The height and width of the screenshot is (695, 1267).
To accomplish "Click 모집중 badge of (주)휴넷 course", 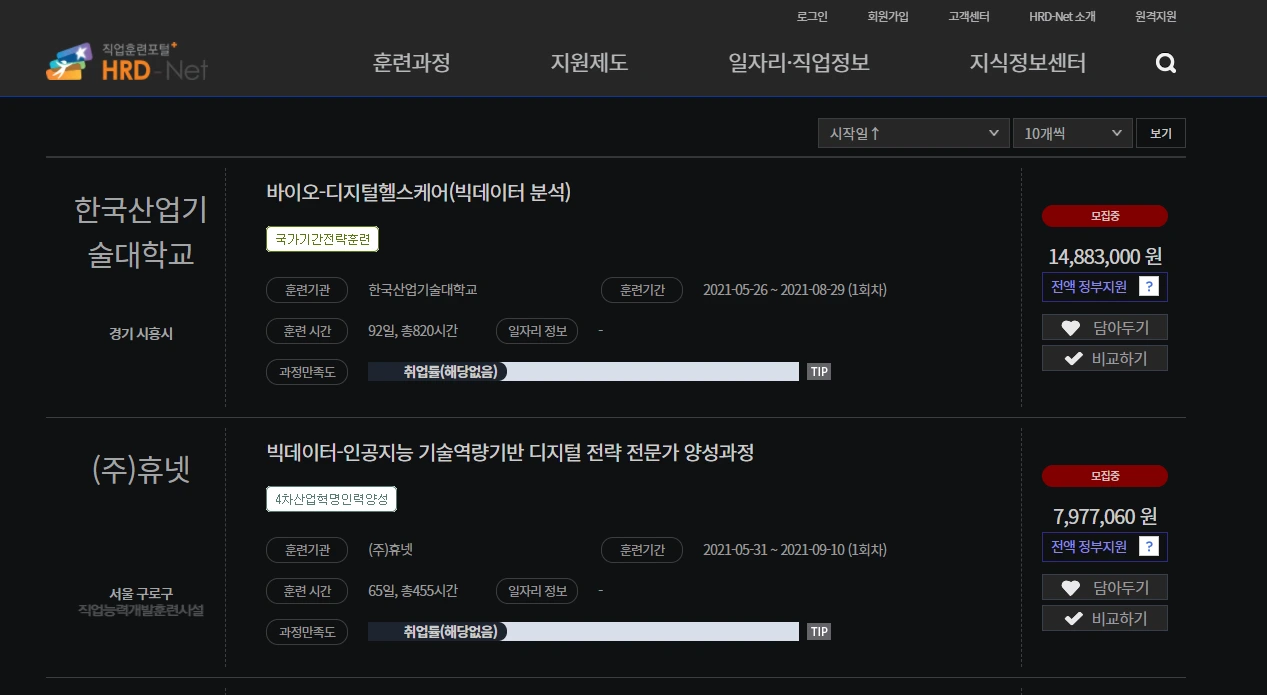I will tap(1104, 476).
